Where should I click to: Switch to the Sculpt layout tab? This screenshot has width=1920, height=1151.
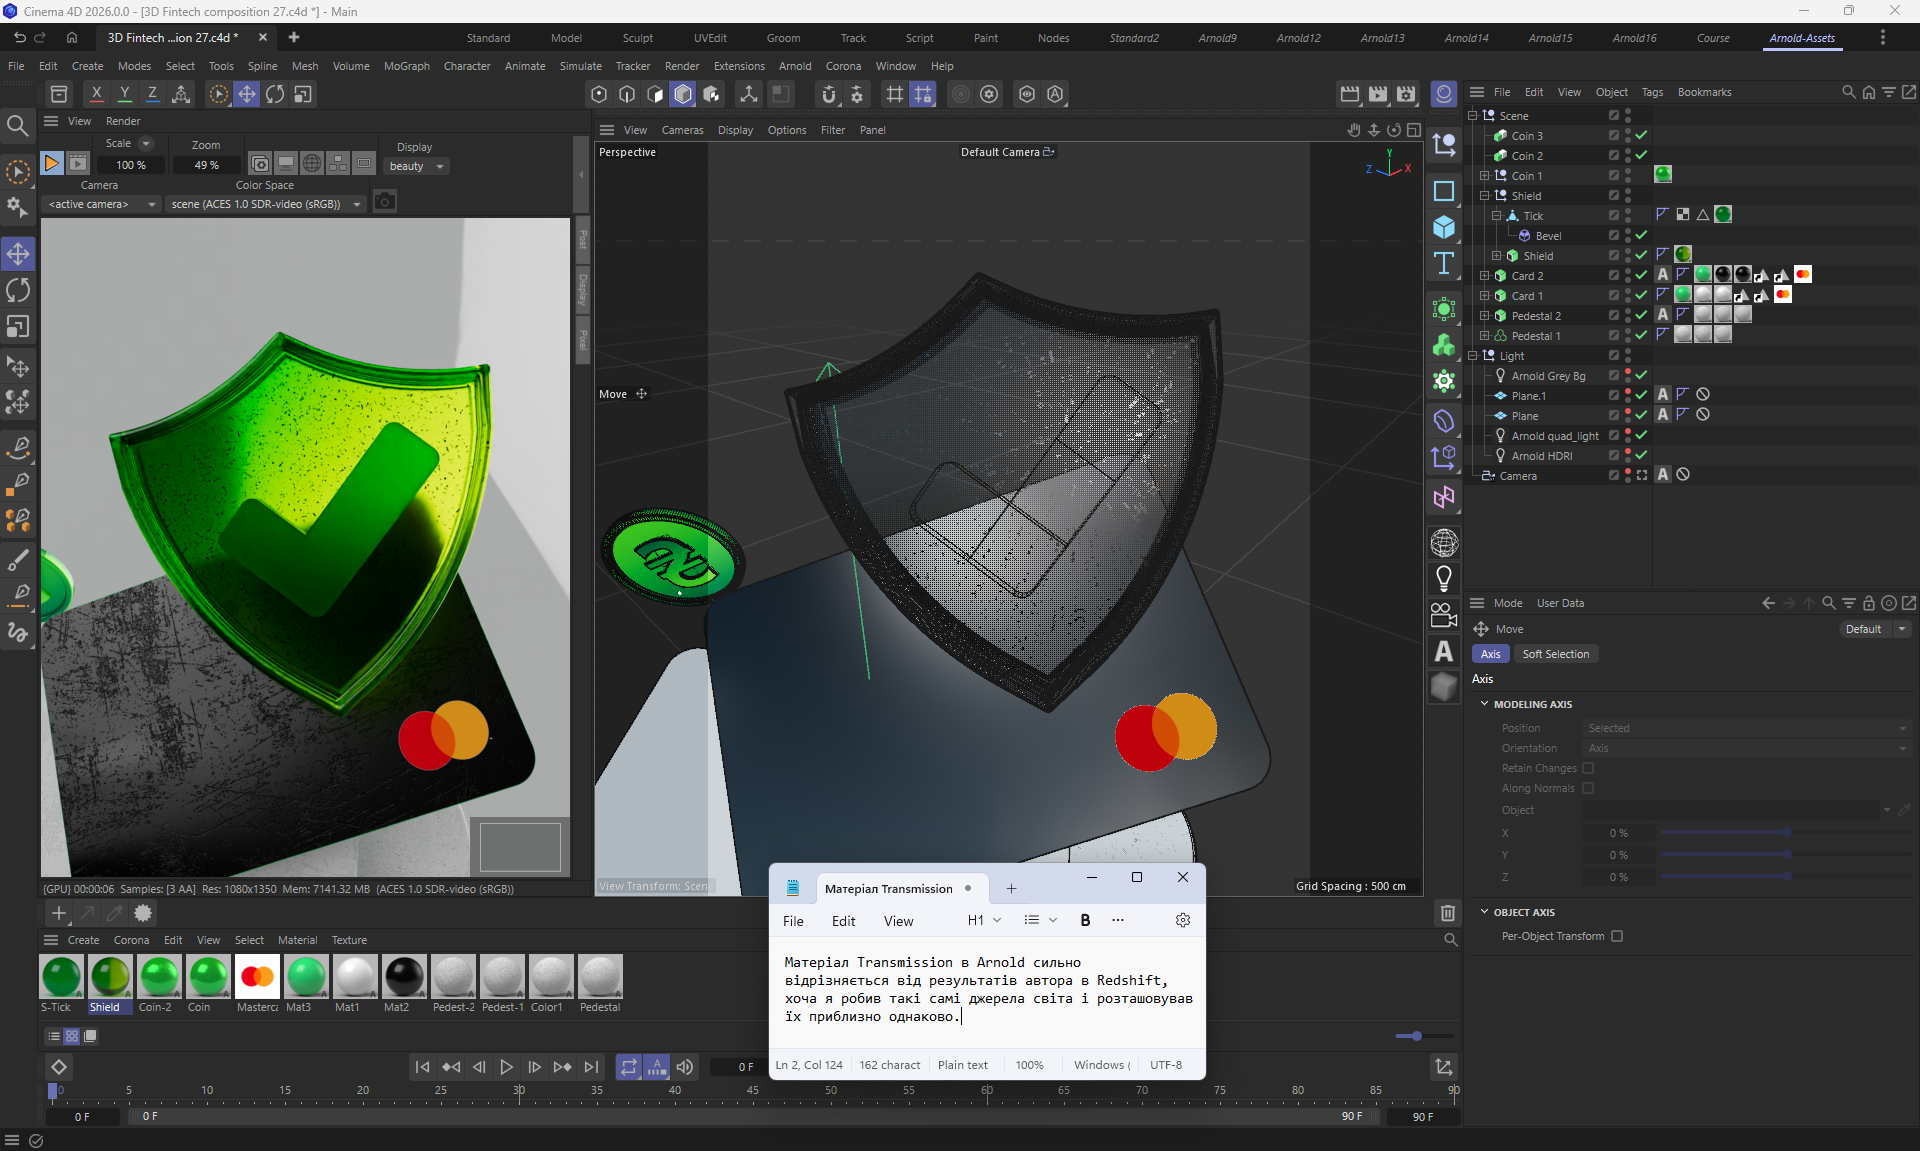[x=637, y=38]
